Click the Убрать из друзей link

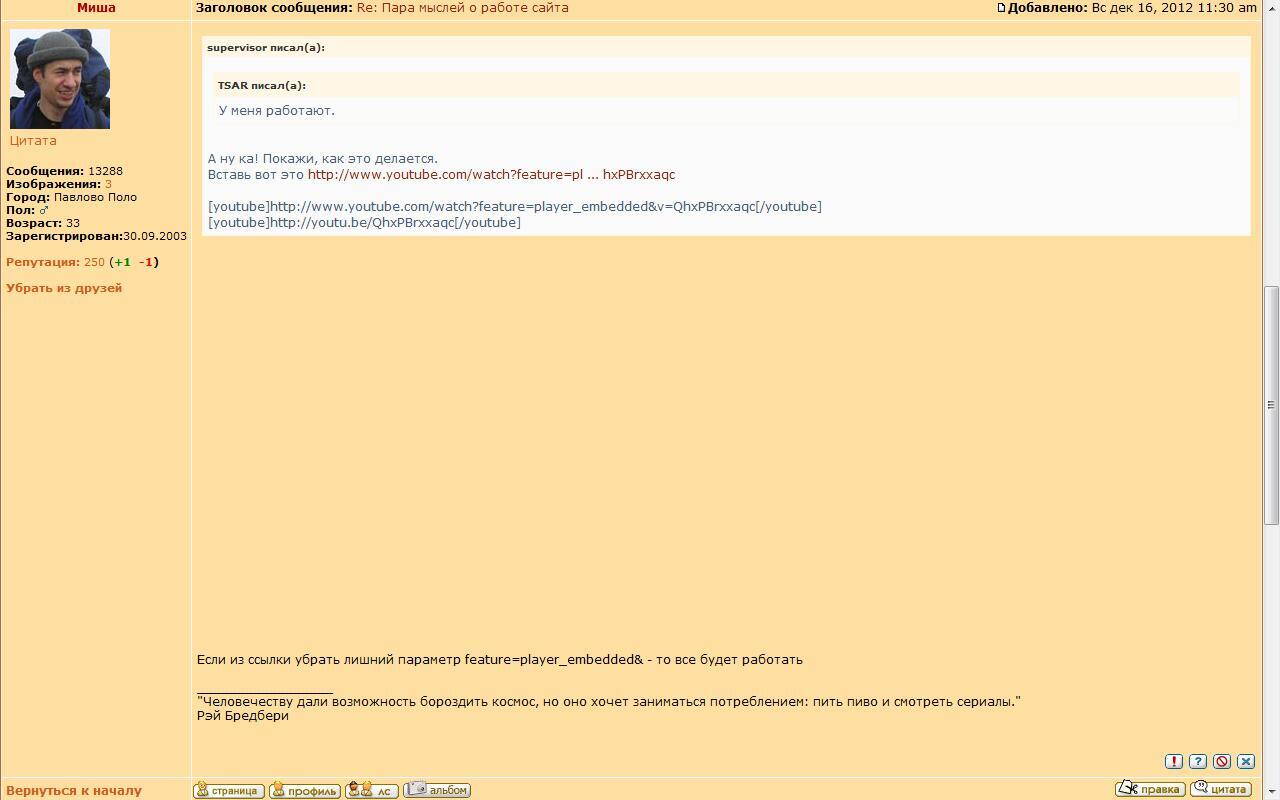coord(64,288)
